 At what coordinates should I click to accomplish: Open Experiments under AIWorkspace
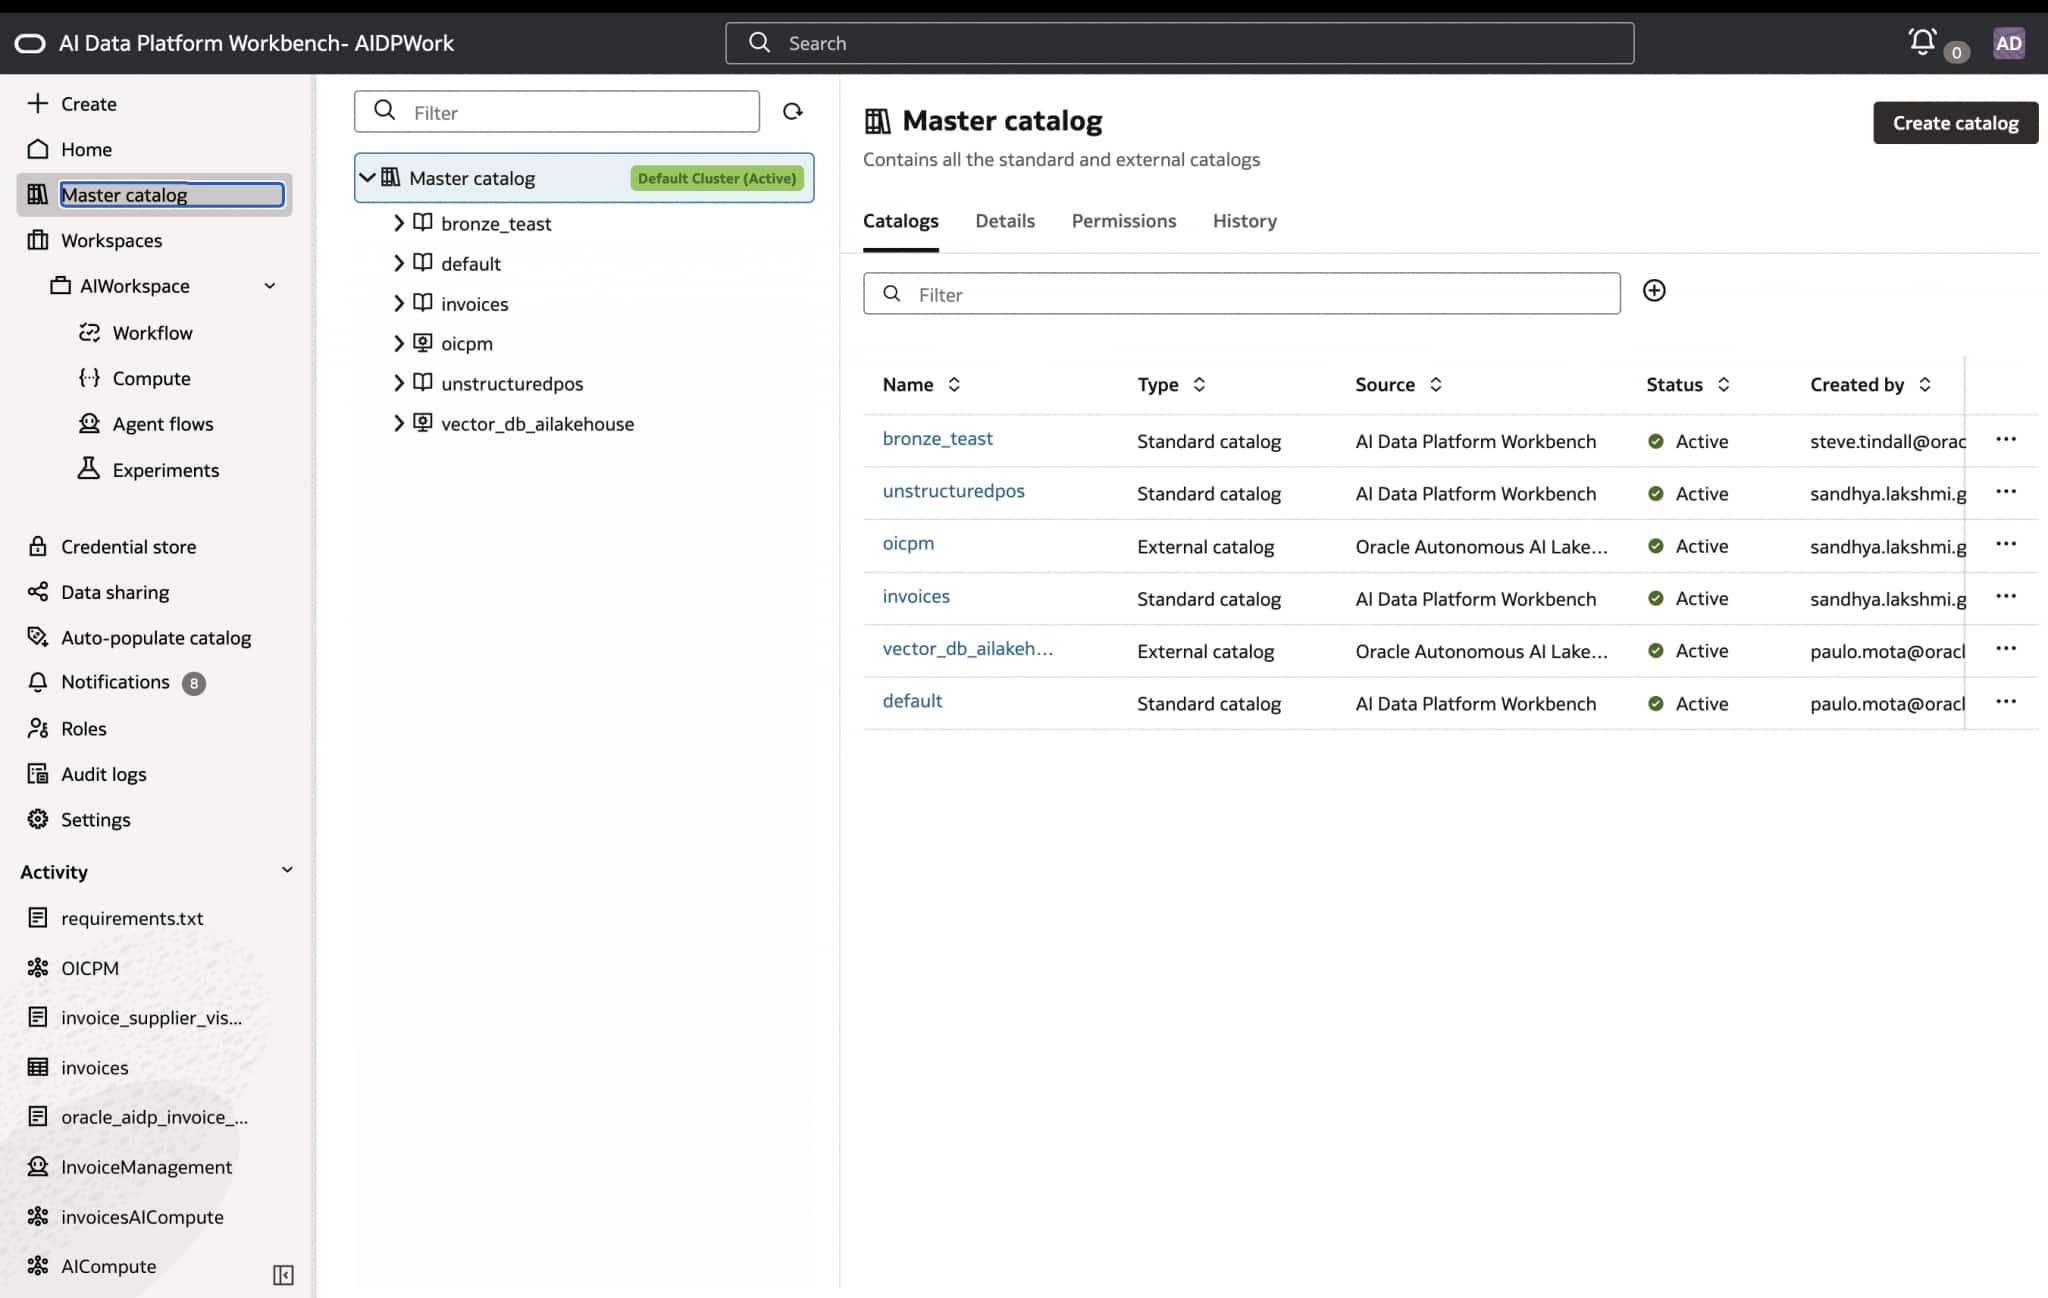click(165, 469)
